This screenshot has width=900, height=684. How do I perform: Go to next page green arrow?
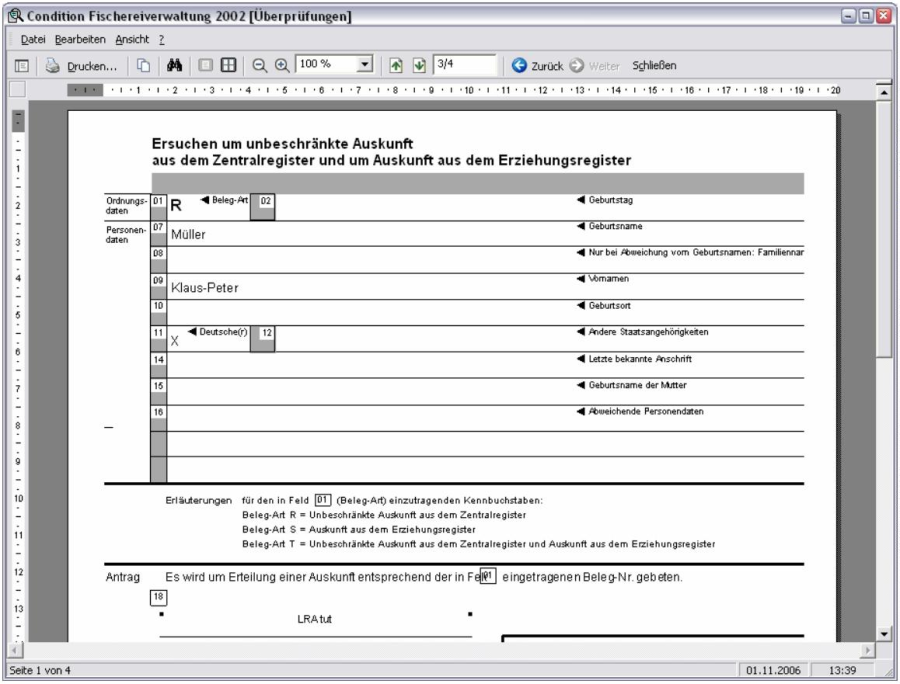click(x=418, y=66)
